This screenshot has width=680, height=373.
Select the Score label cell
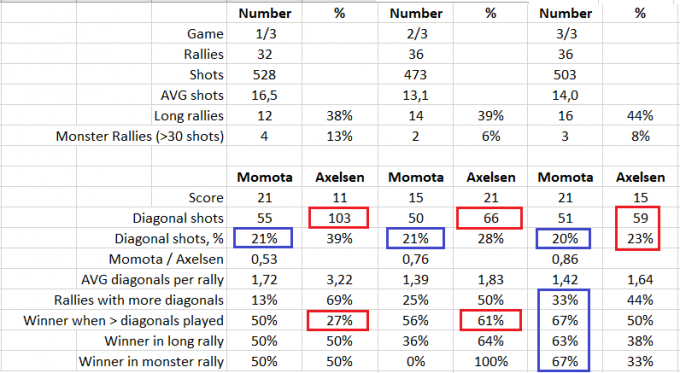(x=206, y=198)
